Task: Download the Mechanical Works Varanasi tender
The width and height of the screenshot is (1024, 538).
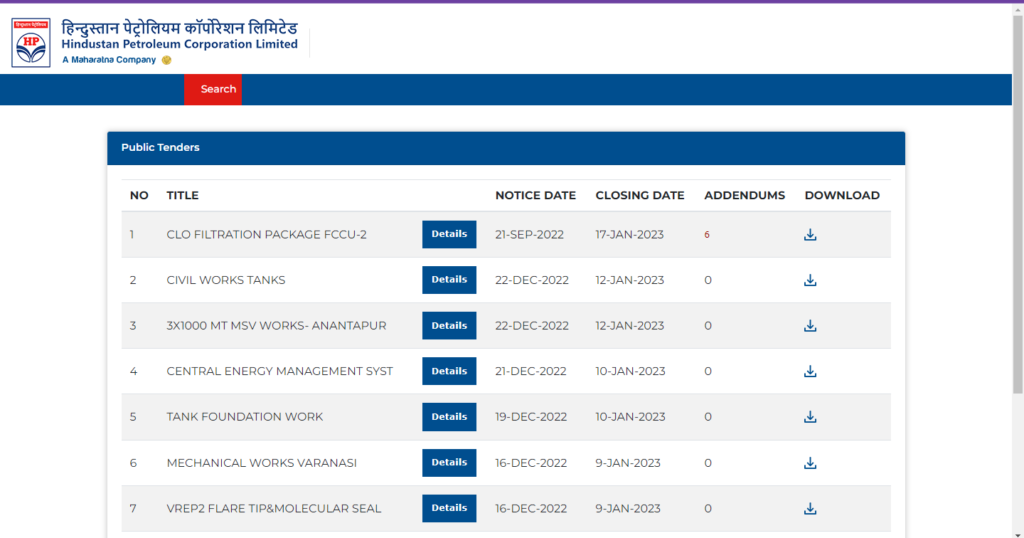Action: [810, 463]
